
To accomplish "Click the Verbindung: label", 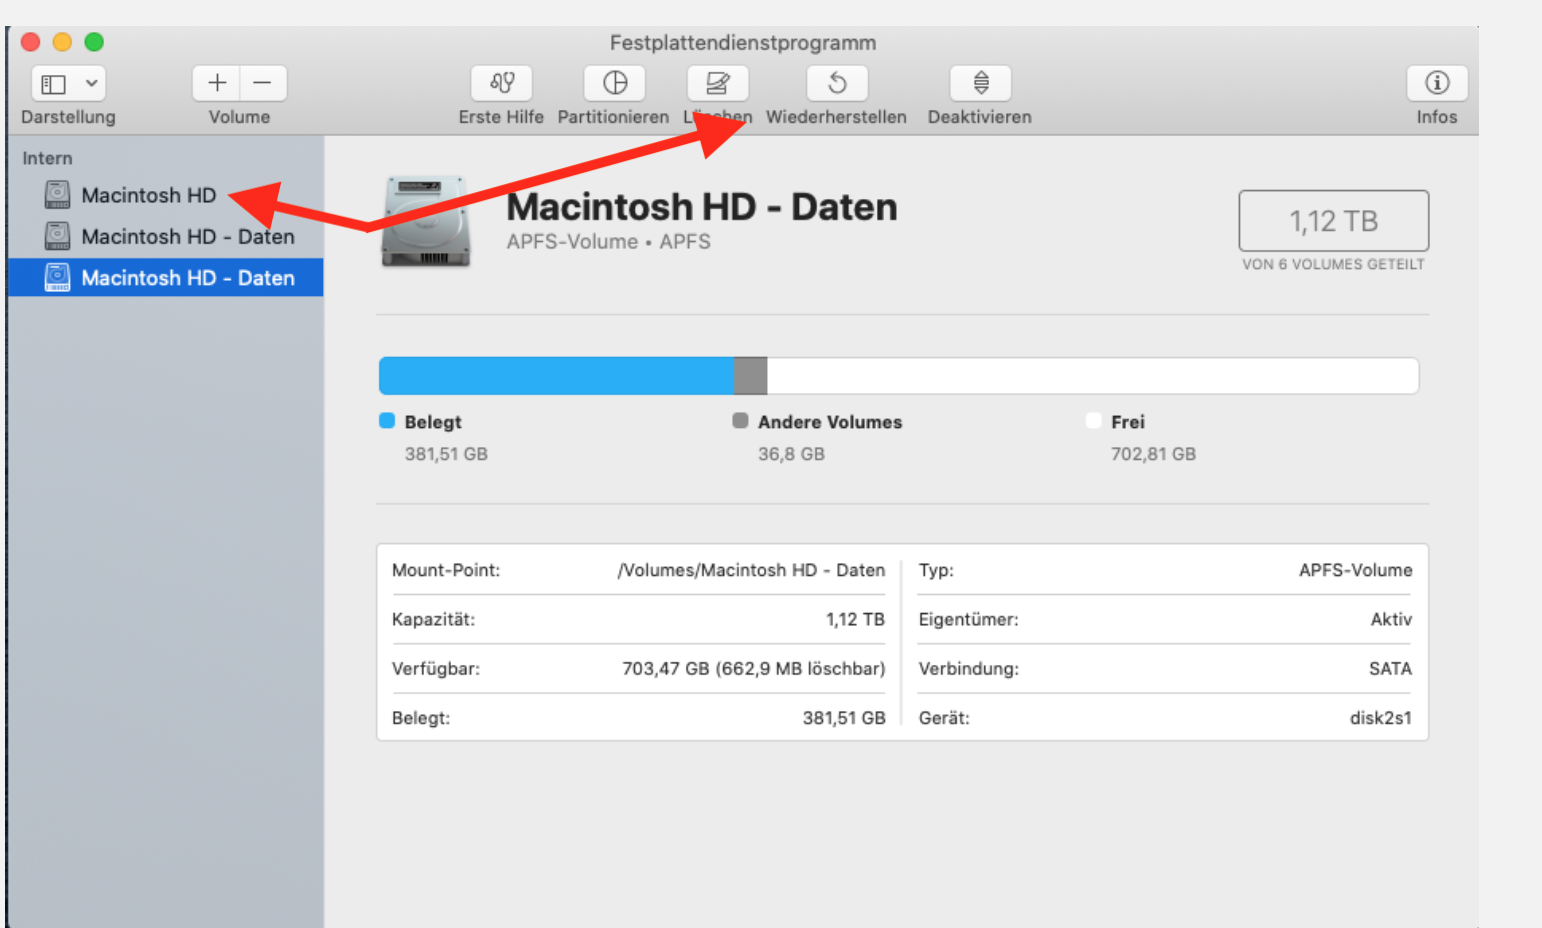I will point(969,669).
